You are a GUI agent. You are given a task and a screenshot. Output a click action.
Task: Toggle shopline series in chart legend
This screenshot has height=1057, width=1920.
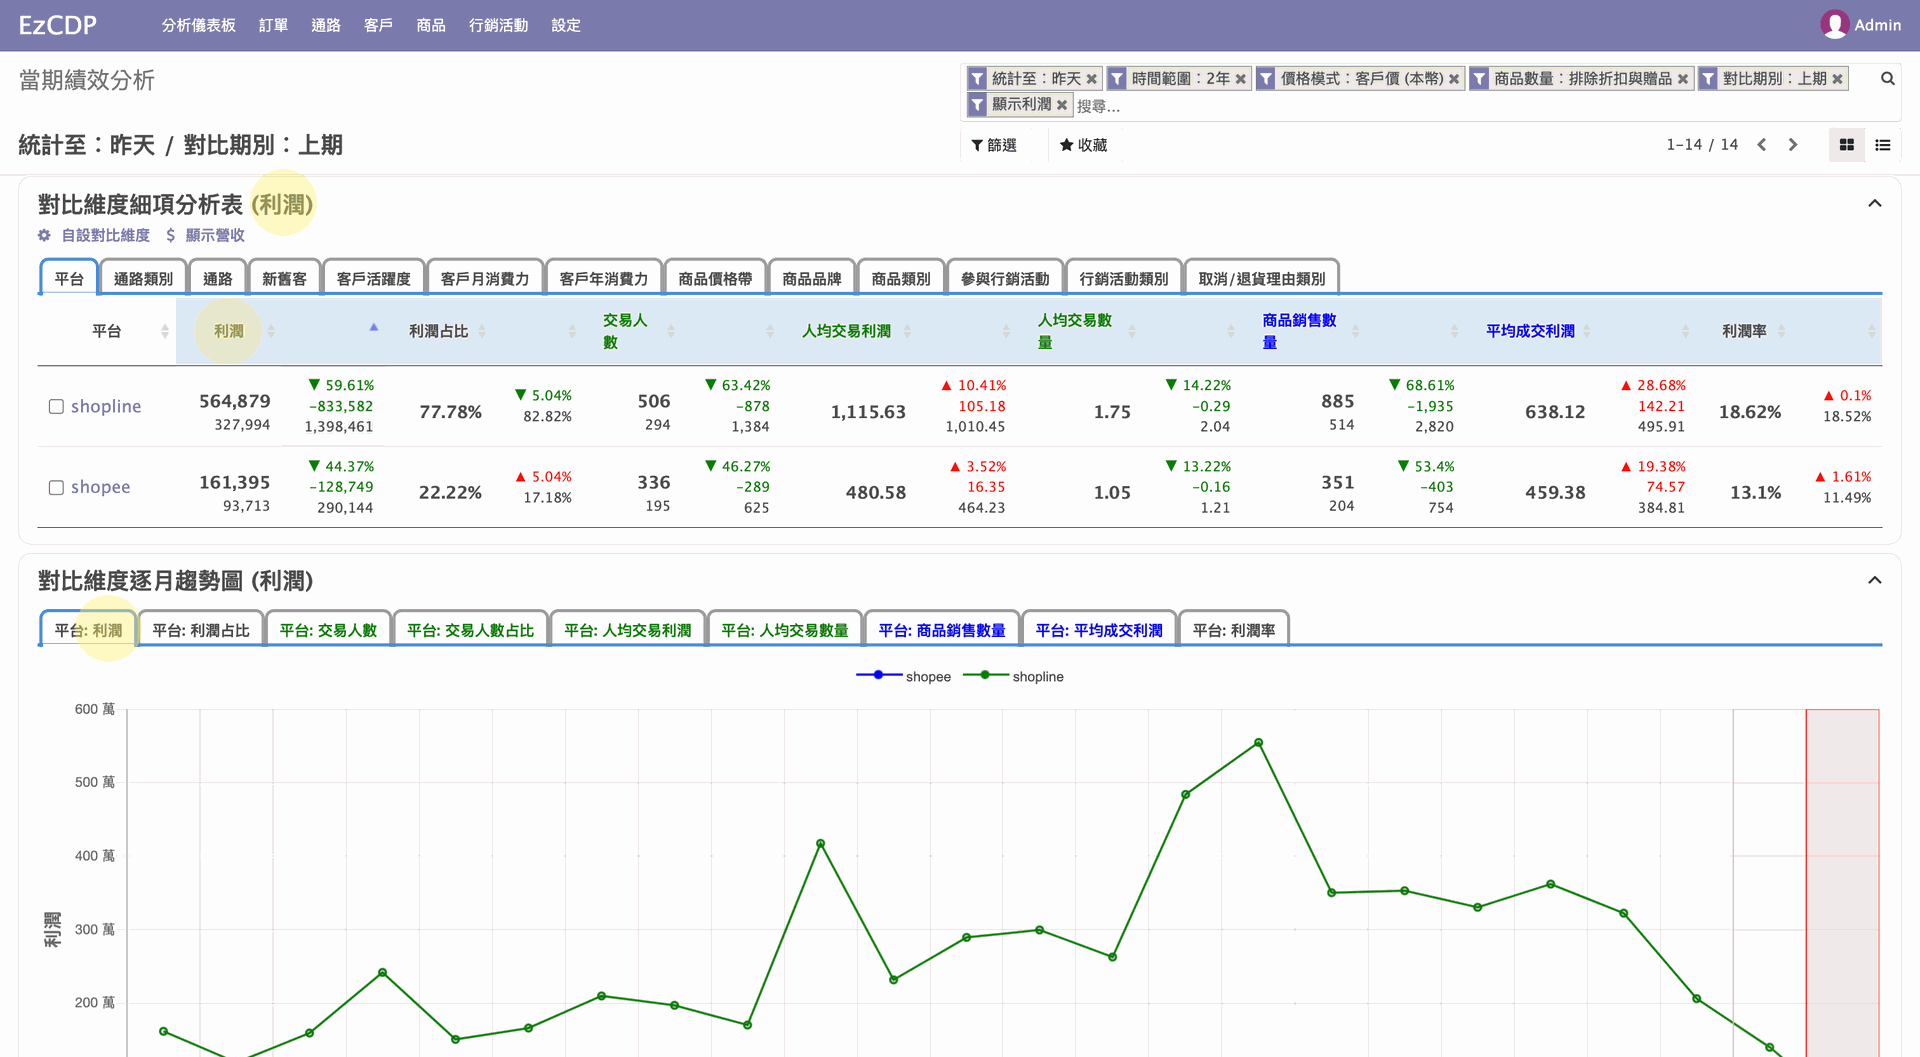point(1013,676)
